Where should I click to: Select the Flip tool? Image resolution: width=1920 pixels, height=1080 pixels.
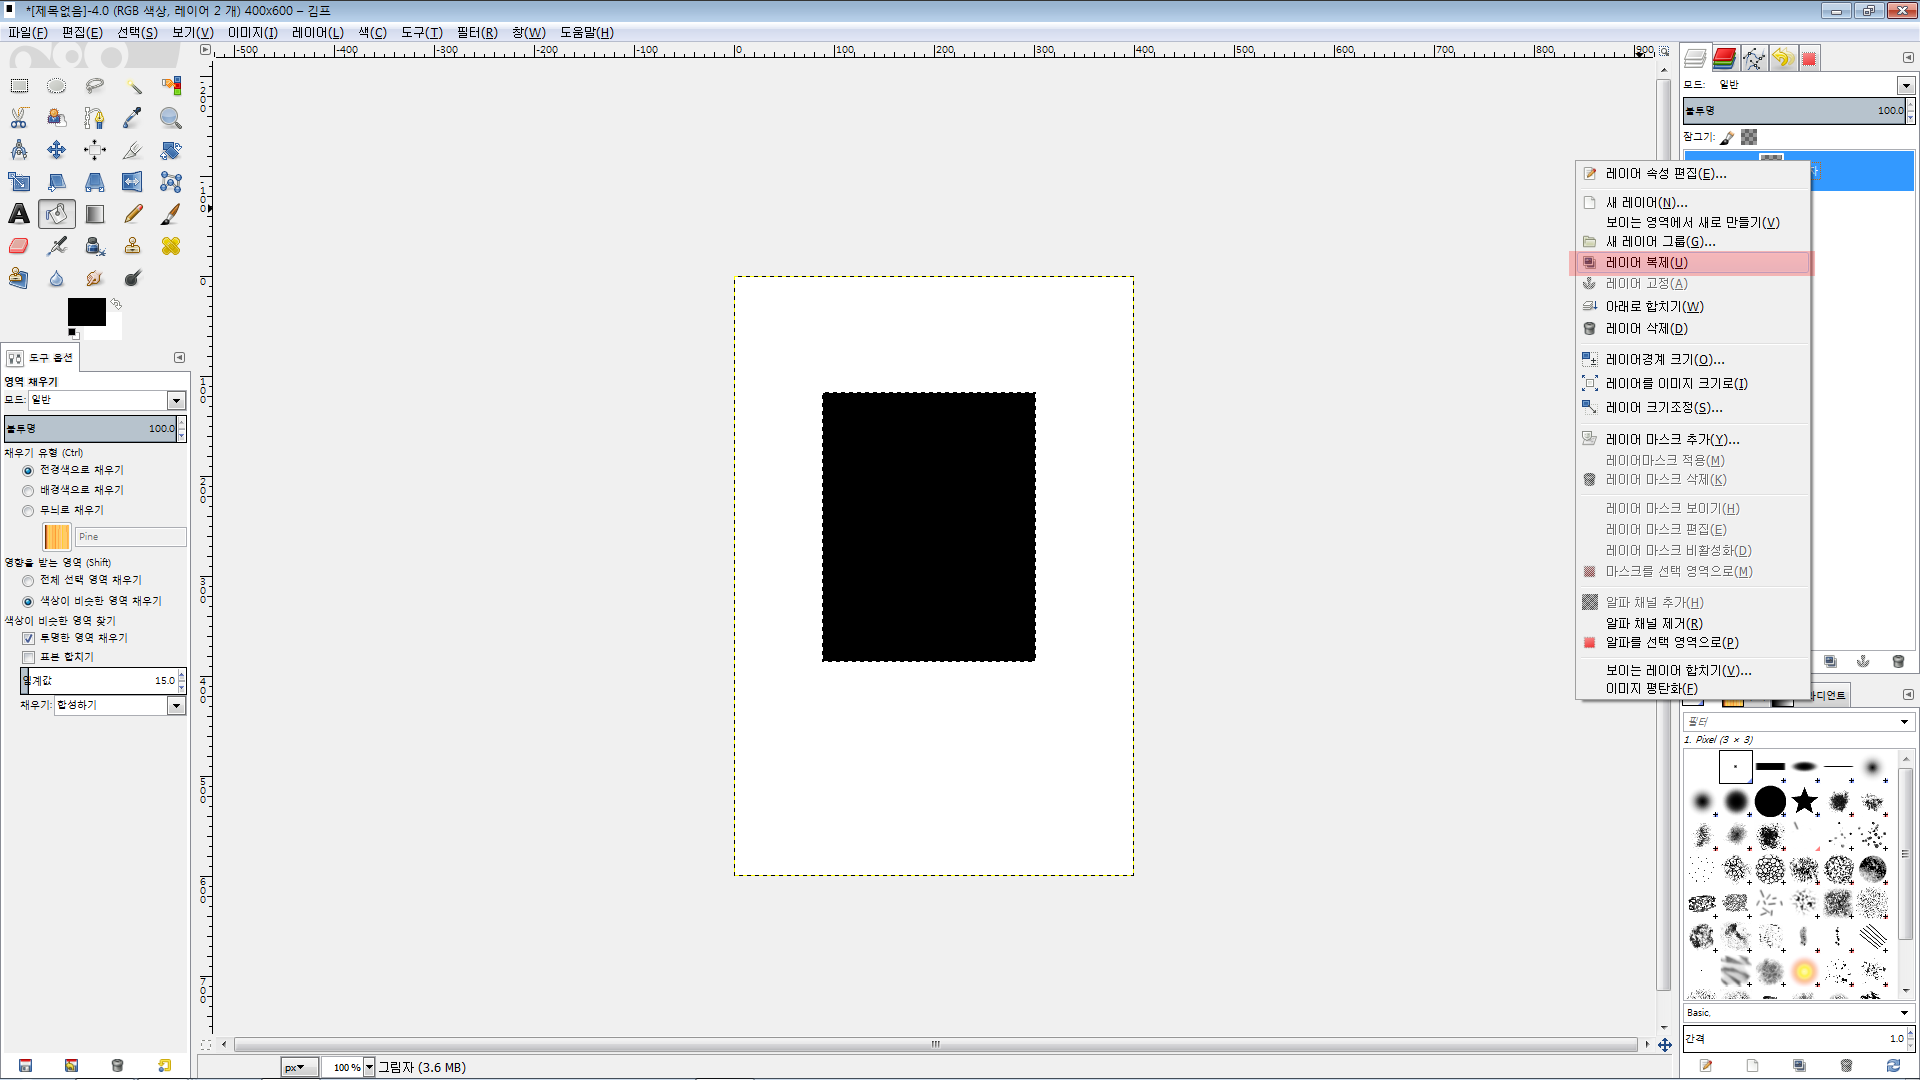point(133,182)
